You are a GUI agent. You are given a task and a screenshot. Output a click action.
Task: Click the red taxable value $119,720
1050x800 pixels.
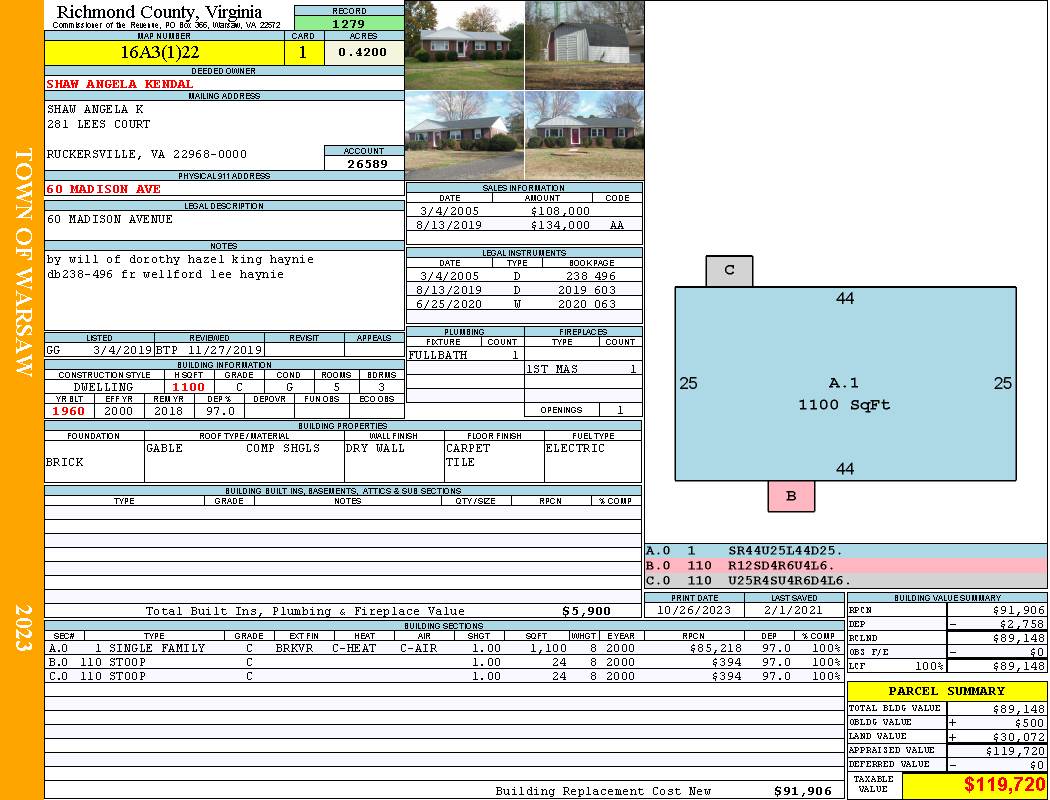[1004, 785]
